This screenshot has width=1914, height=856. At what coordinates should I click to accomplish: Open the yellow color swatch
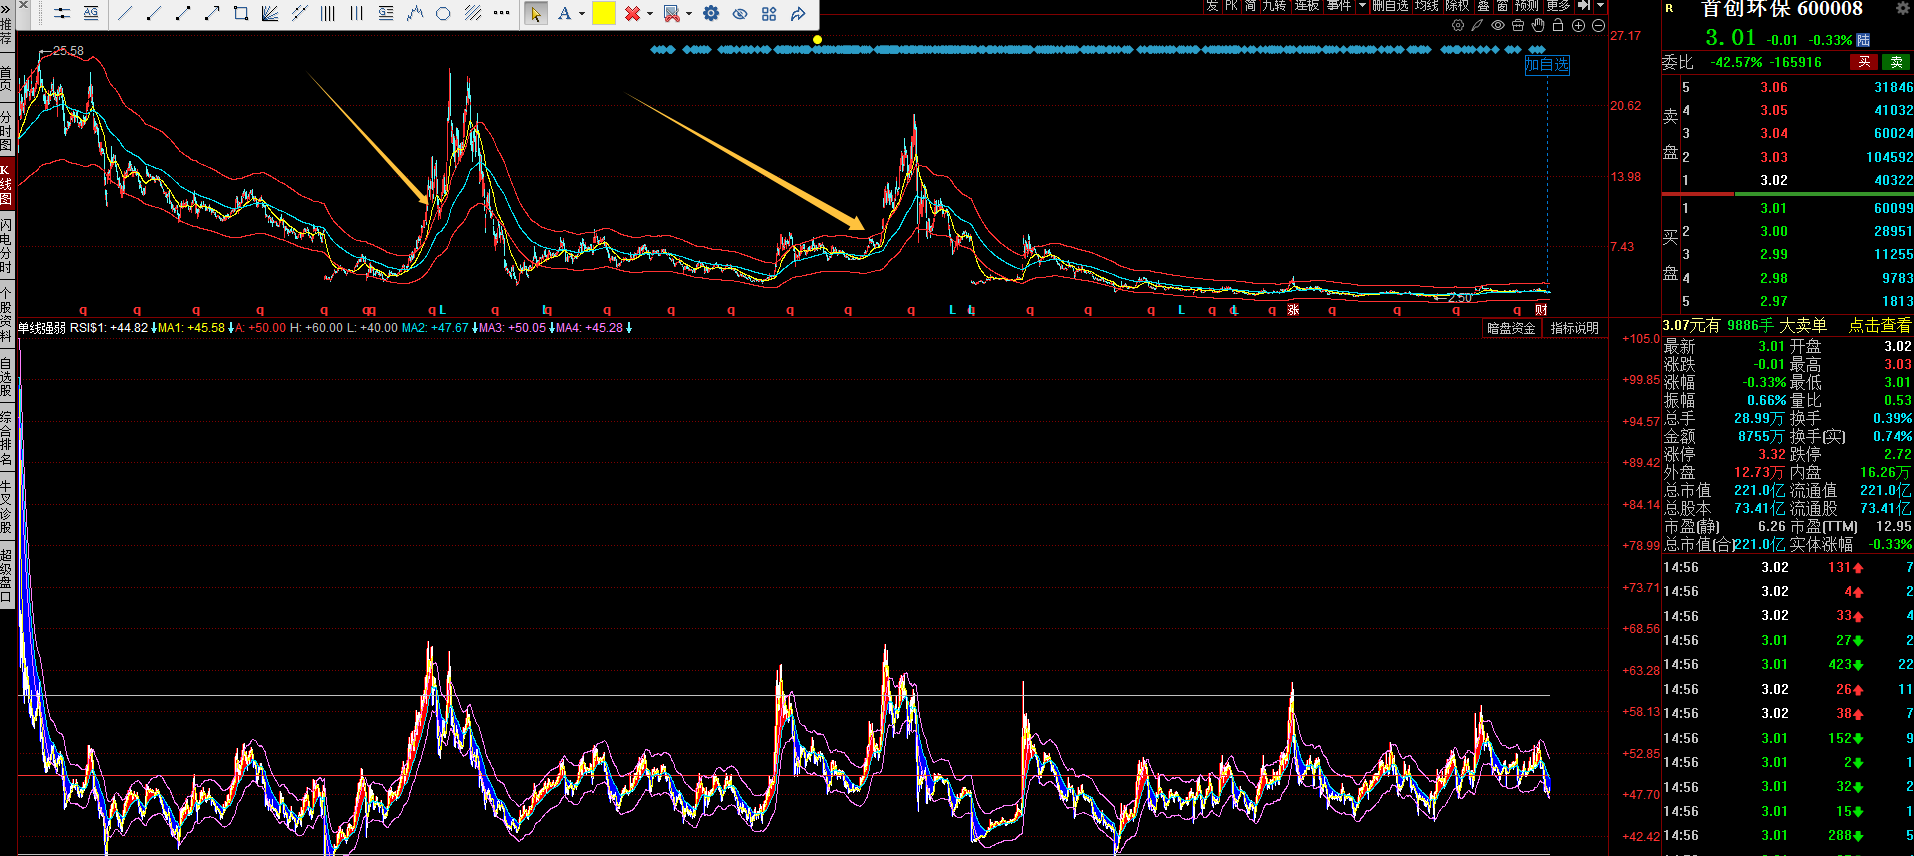tap(604, 14)
